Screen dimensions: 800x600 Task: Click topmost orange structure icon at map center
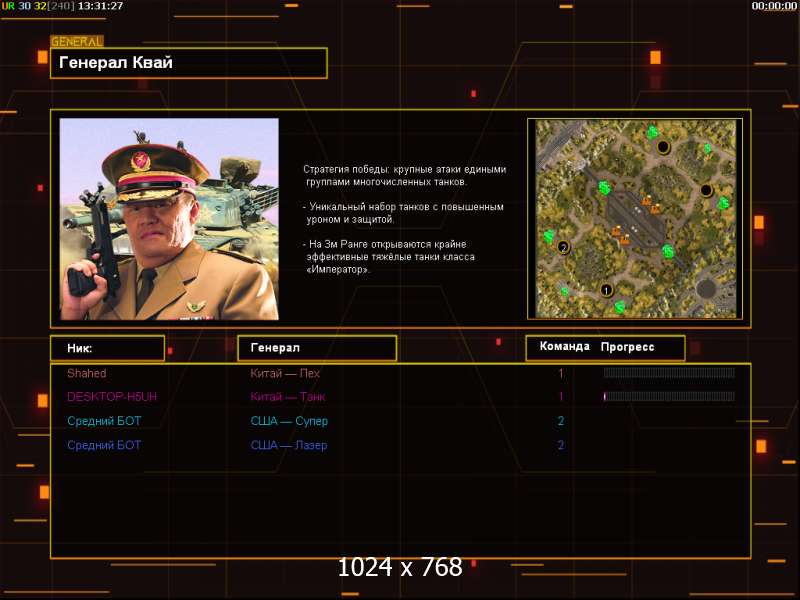tap(646, 201)
